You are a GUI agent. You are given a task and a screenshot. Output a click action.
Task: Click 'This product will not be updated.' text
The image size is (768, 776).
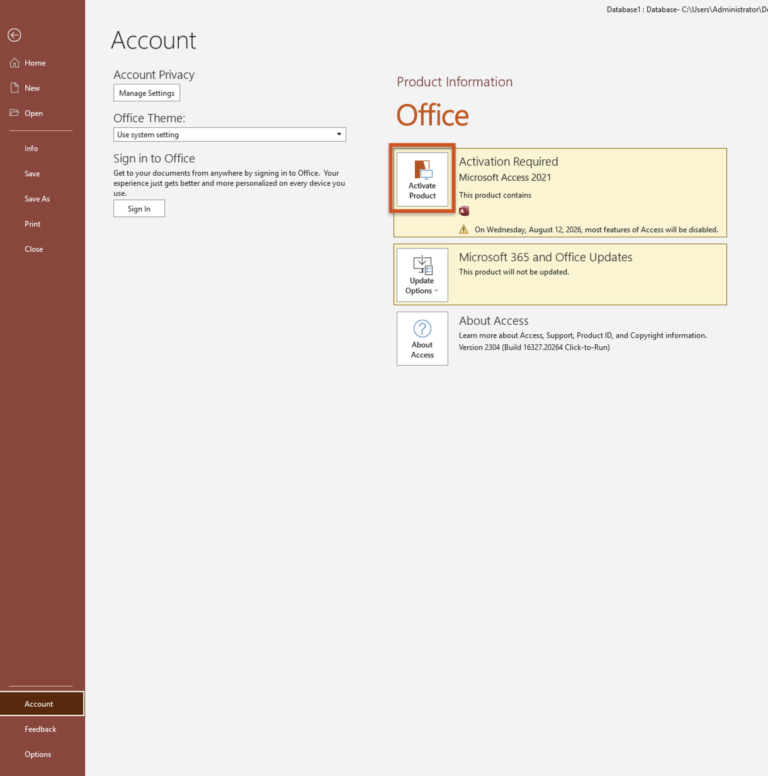[514, 272]
